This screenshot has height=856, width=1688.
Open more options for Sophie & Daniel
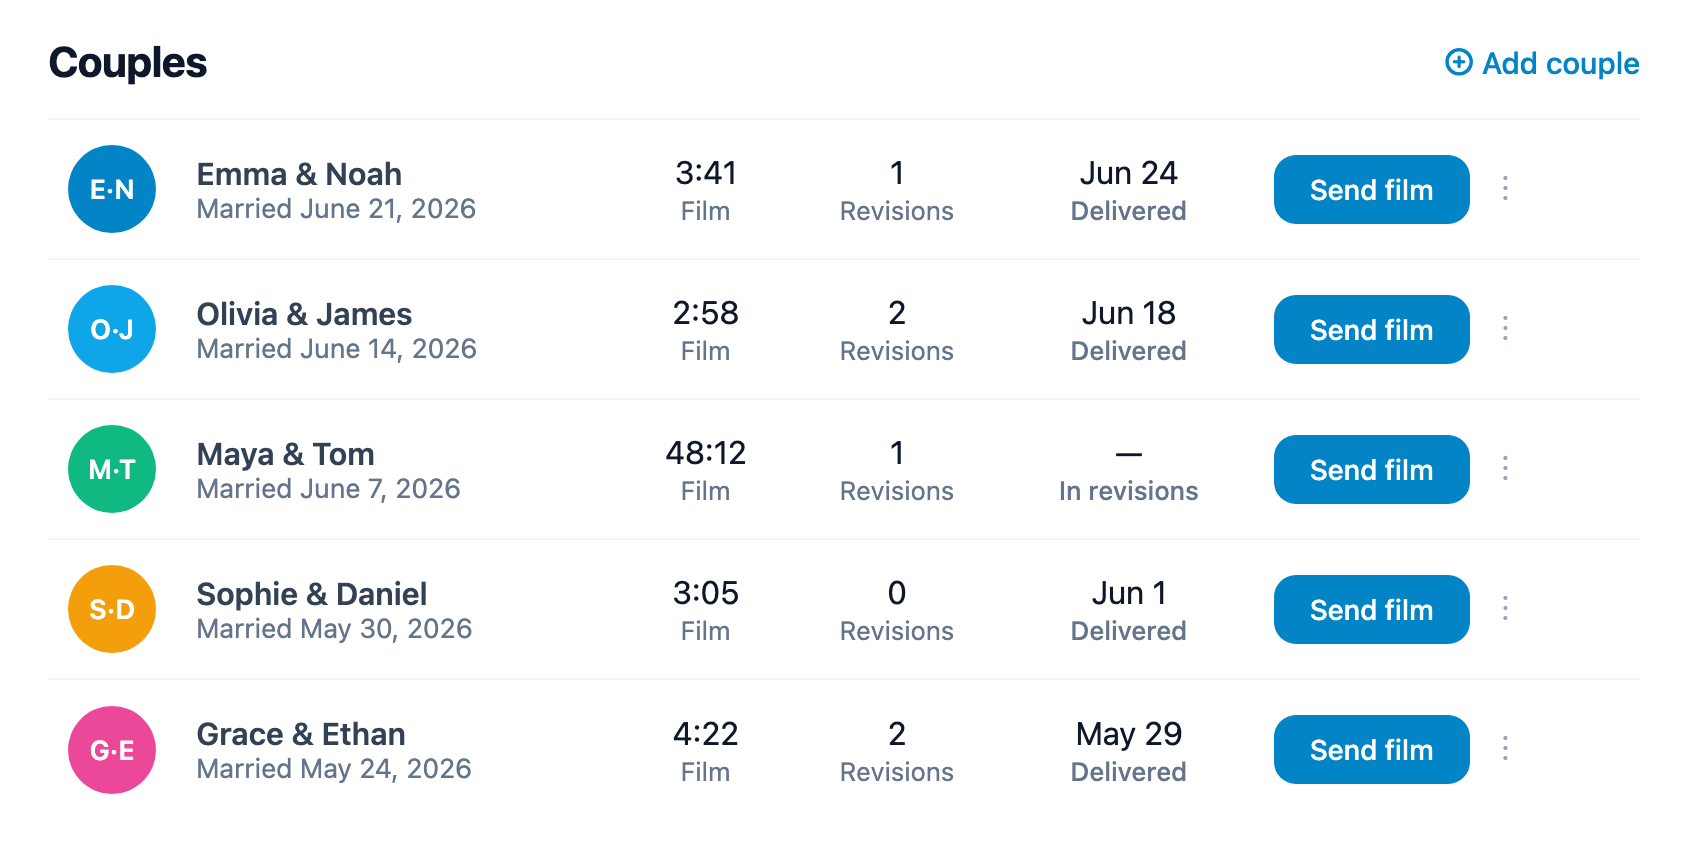1505,609
